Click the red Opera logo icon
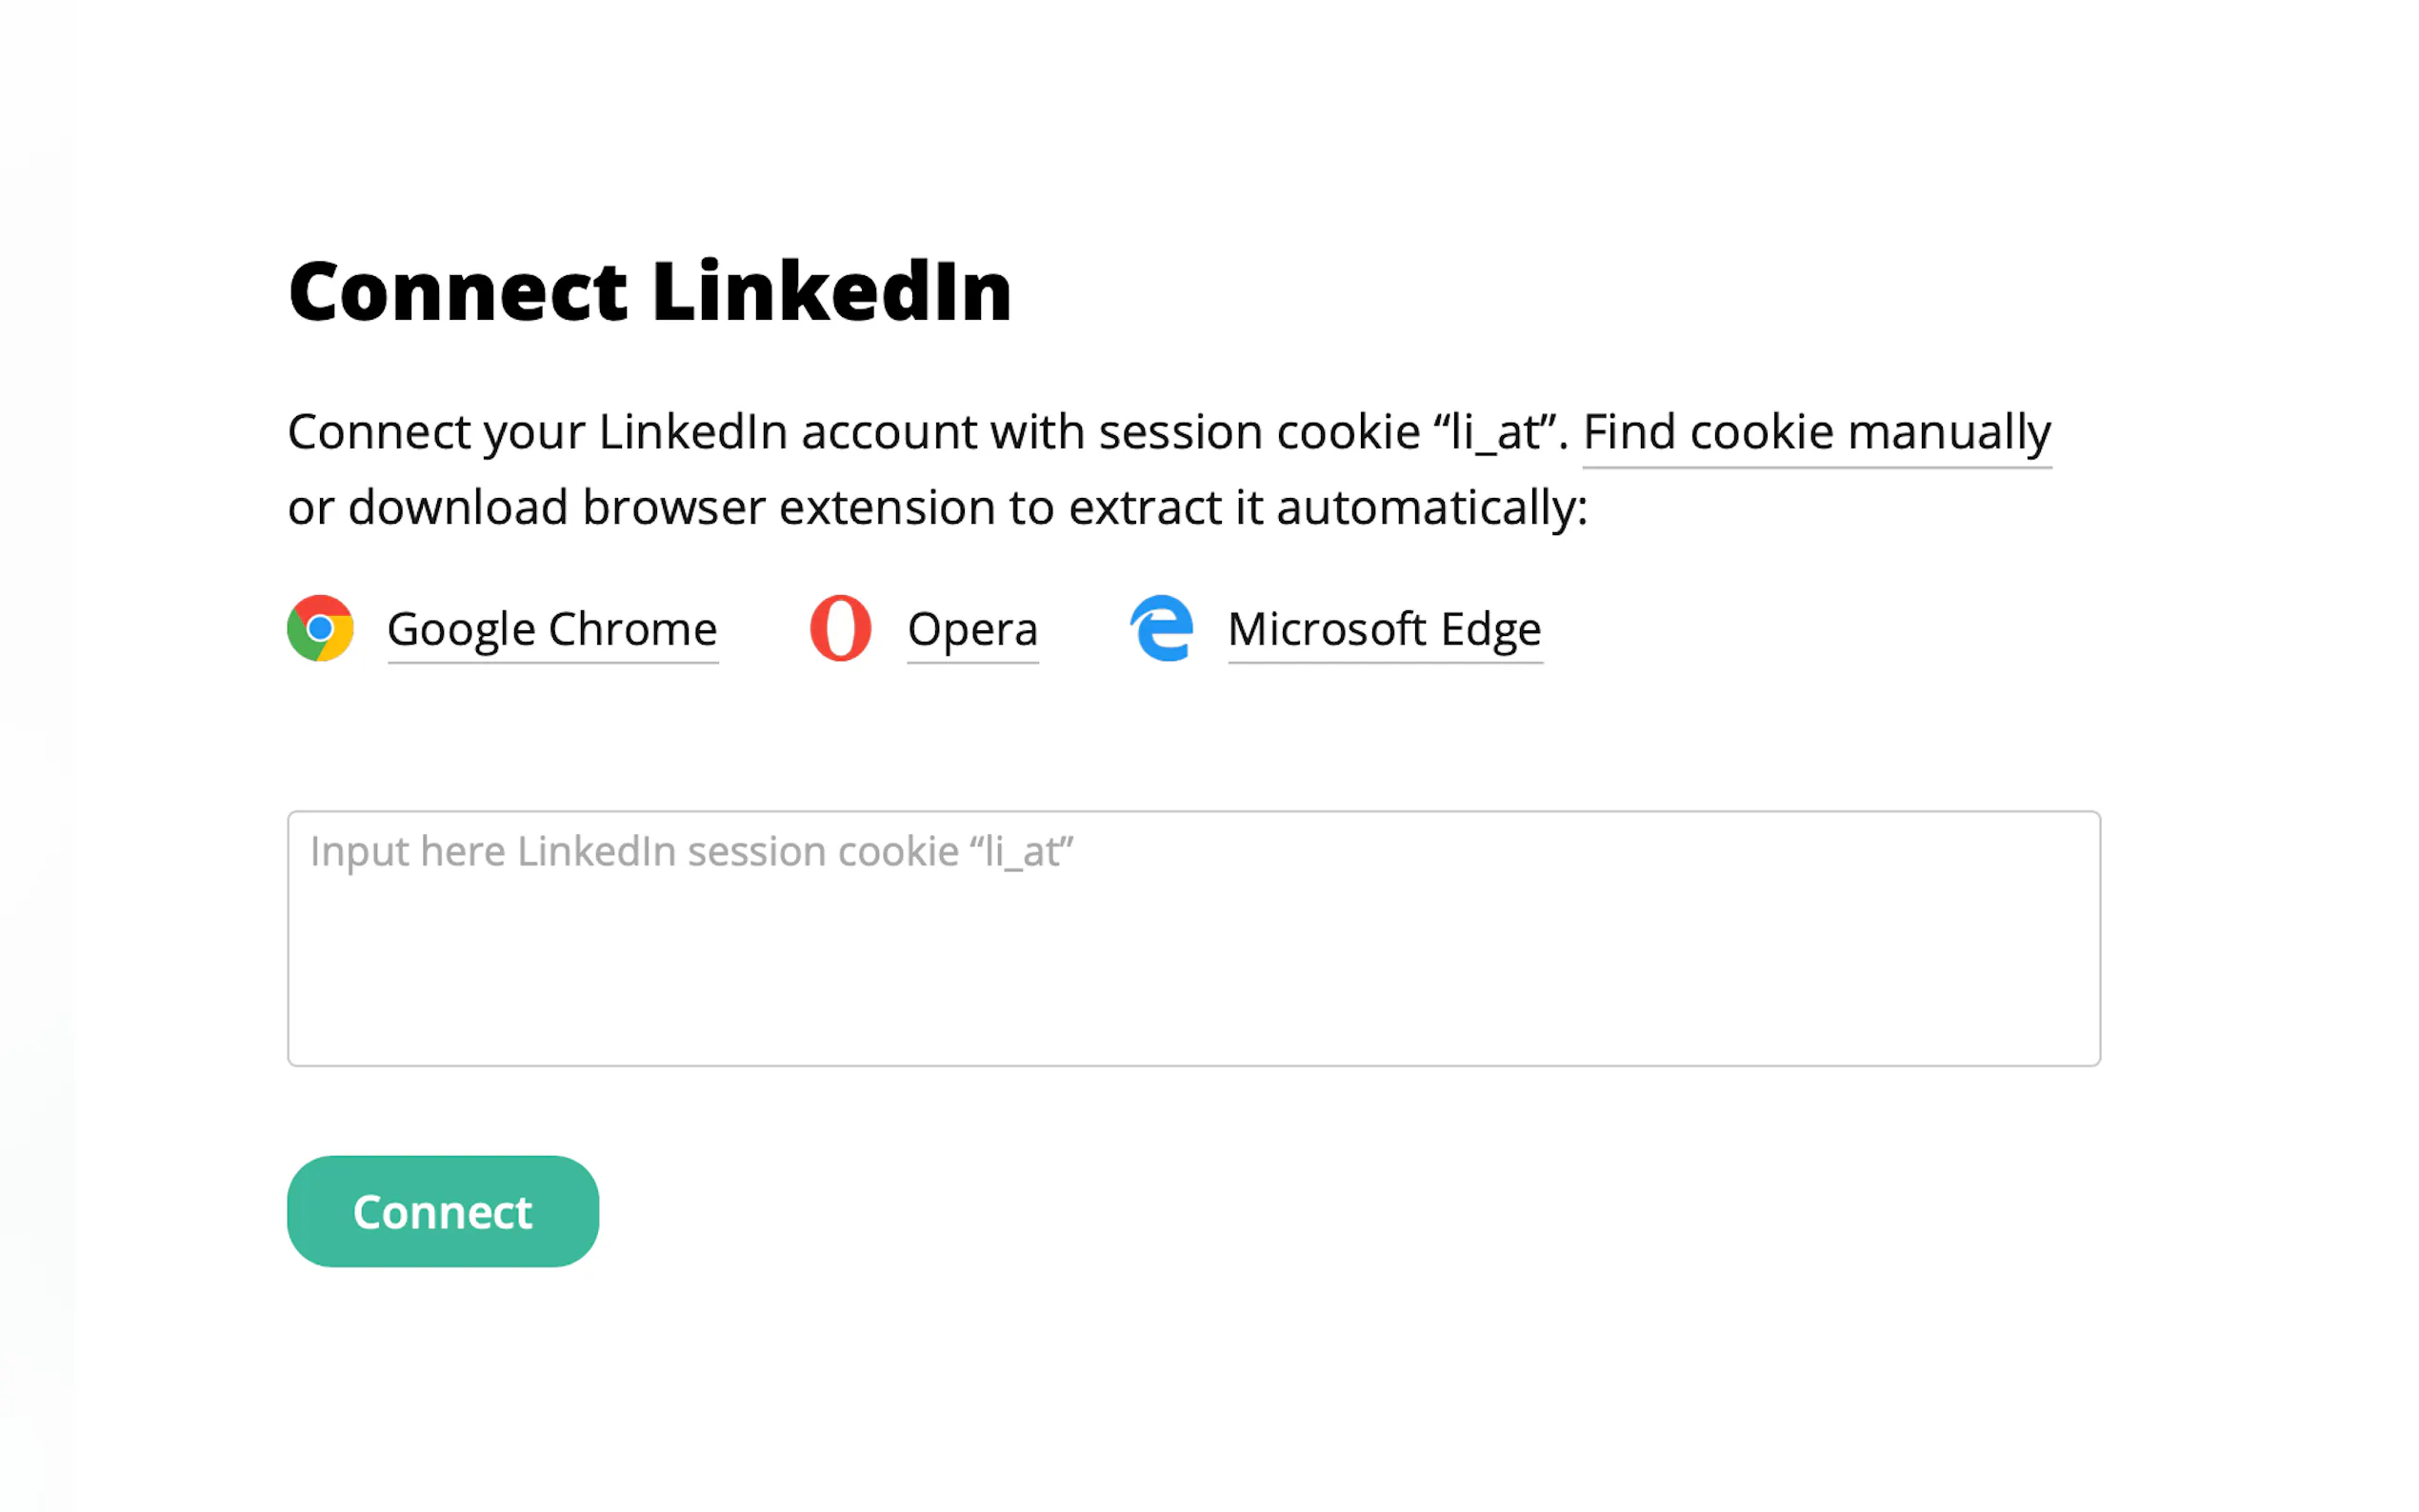This screenshot has width=2419, height=1512. click(840, 628)
